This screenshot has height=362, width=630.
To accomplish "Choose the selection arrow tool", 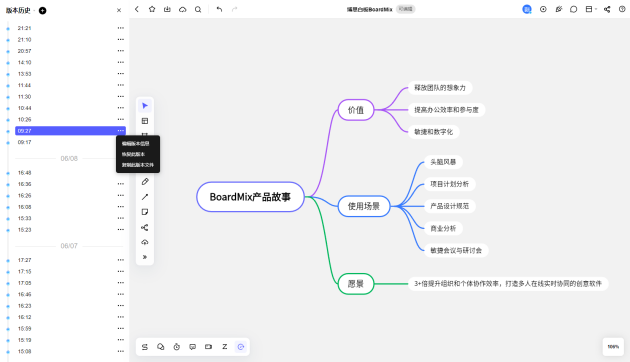I will tap(145, 106).
